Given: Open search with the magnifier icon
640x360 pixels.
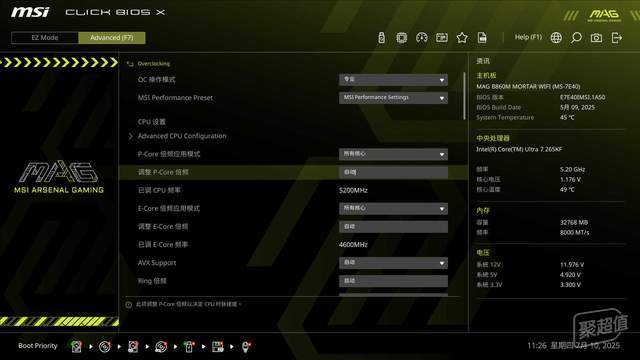Looking at the screenshot, I should point(576,38).
